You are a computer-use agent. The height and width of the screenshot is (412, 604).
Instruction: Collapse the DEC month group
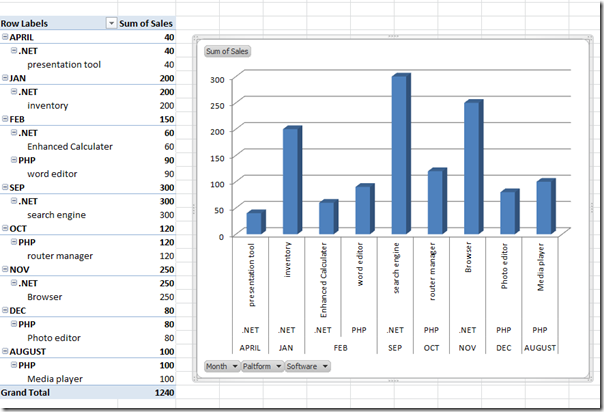point(5,310)
